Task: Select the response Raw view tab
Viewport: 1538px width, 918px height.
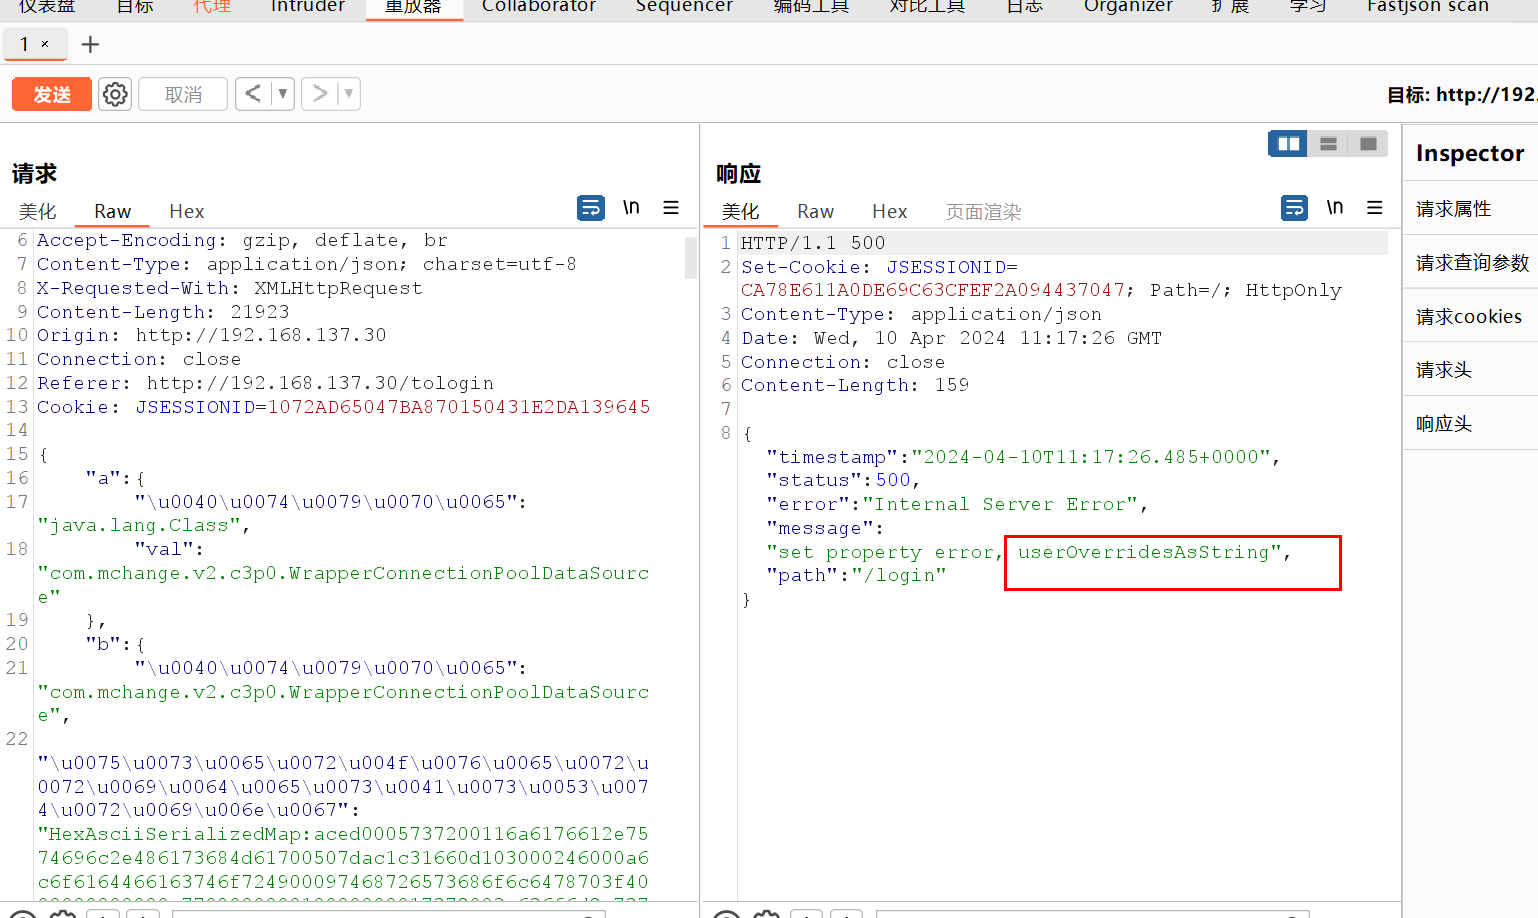Action: click(x=815, y=211)
